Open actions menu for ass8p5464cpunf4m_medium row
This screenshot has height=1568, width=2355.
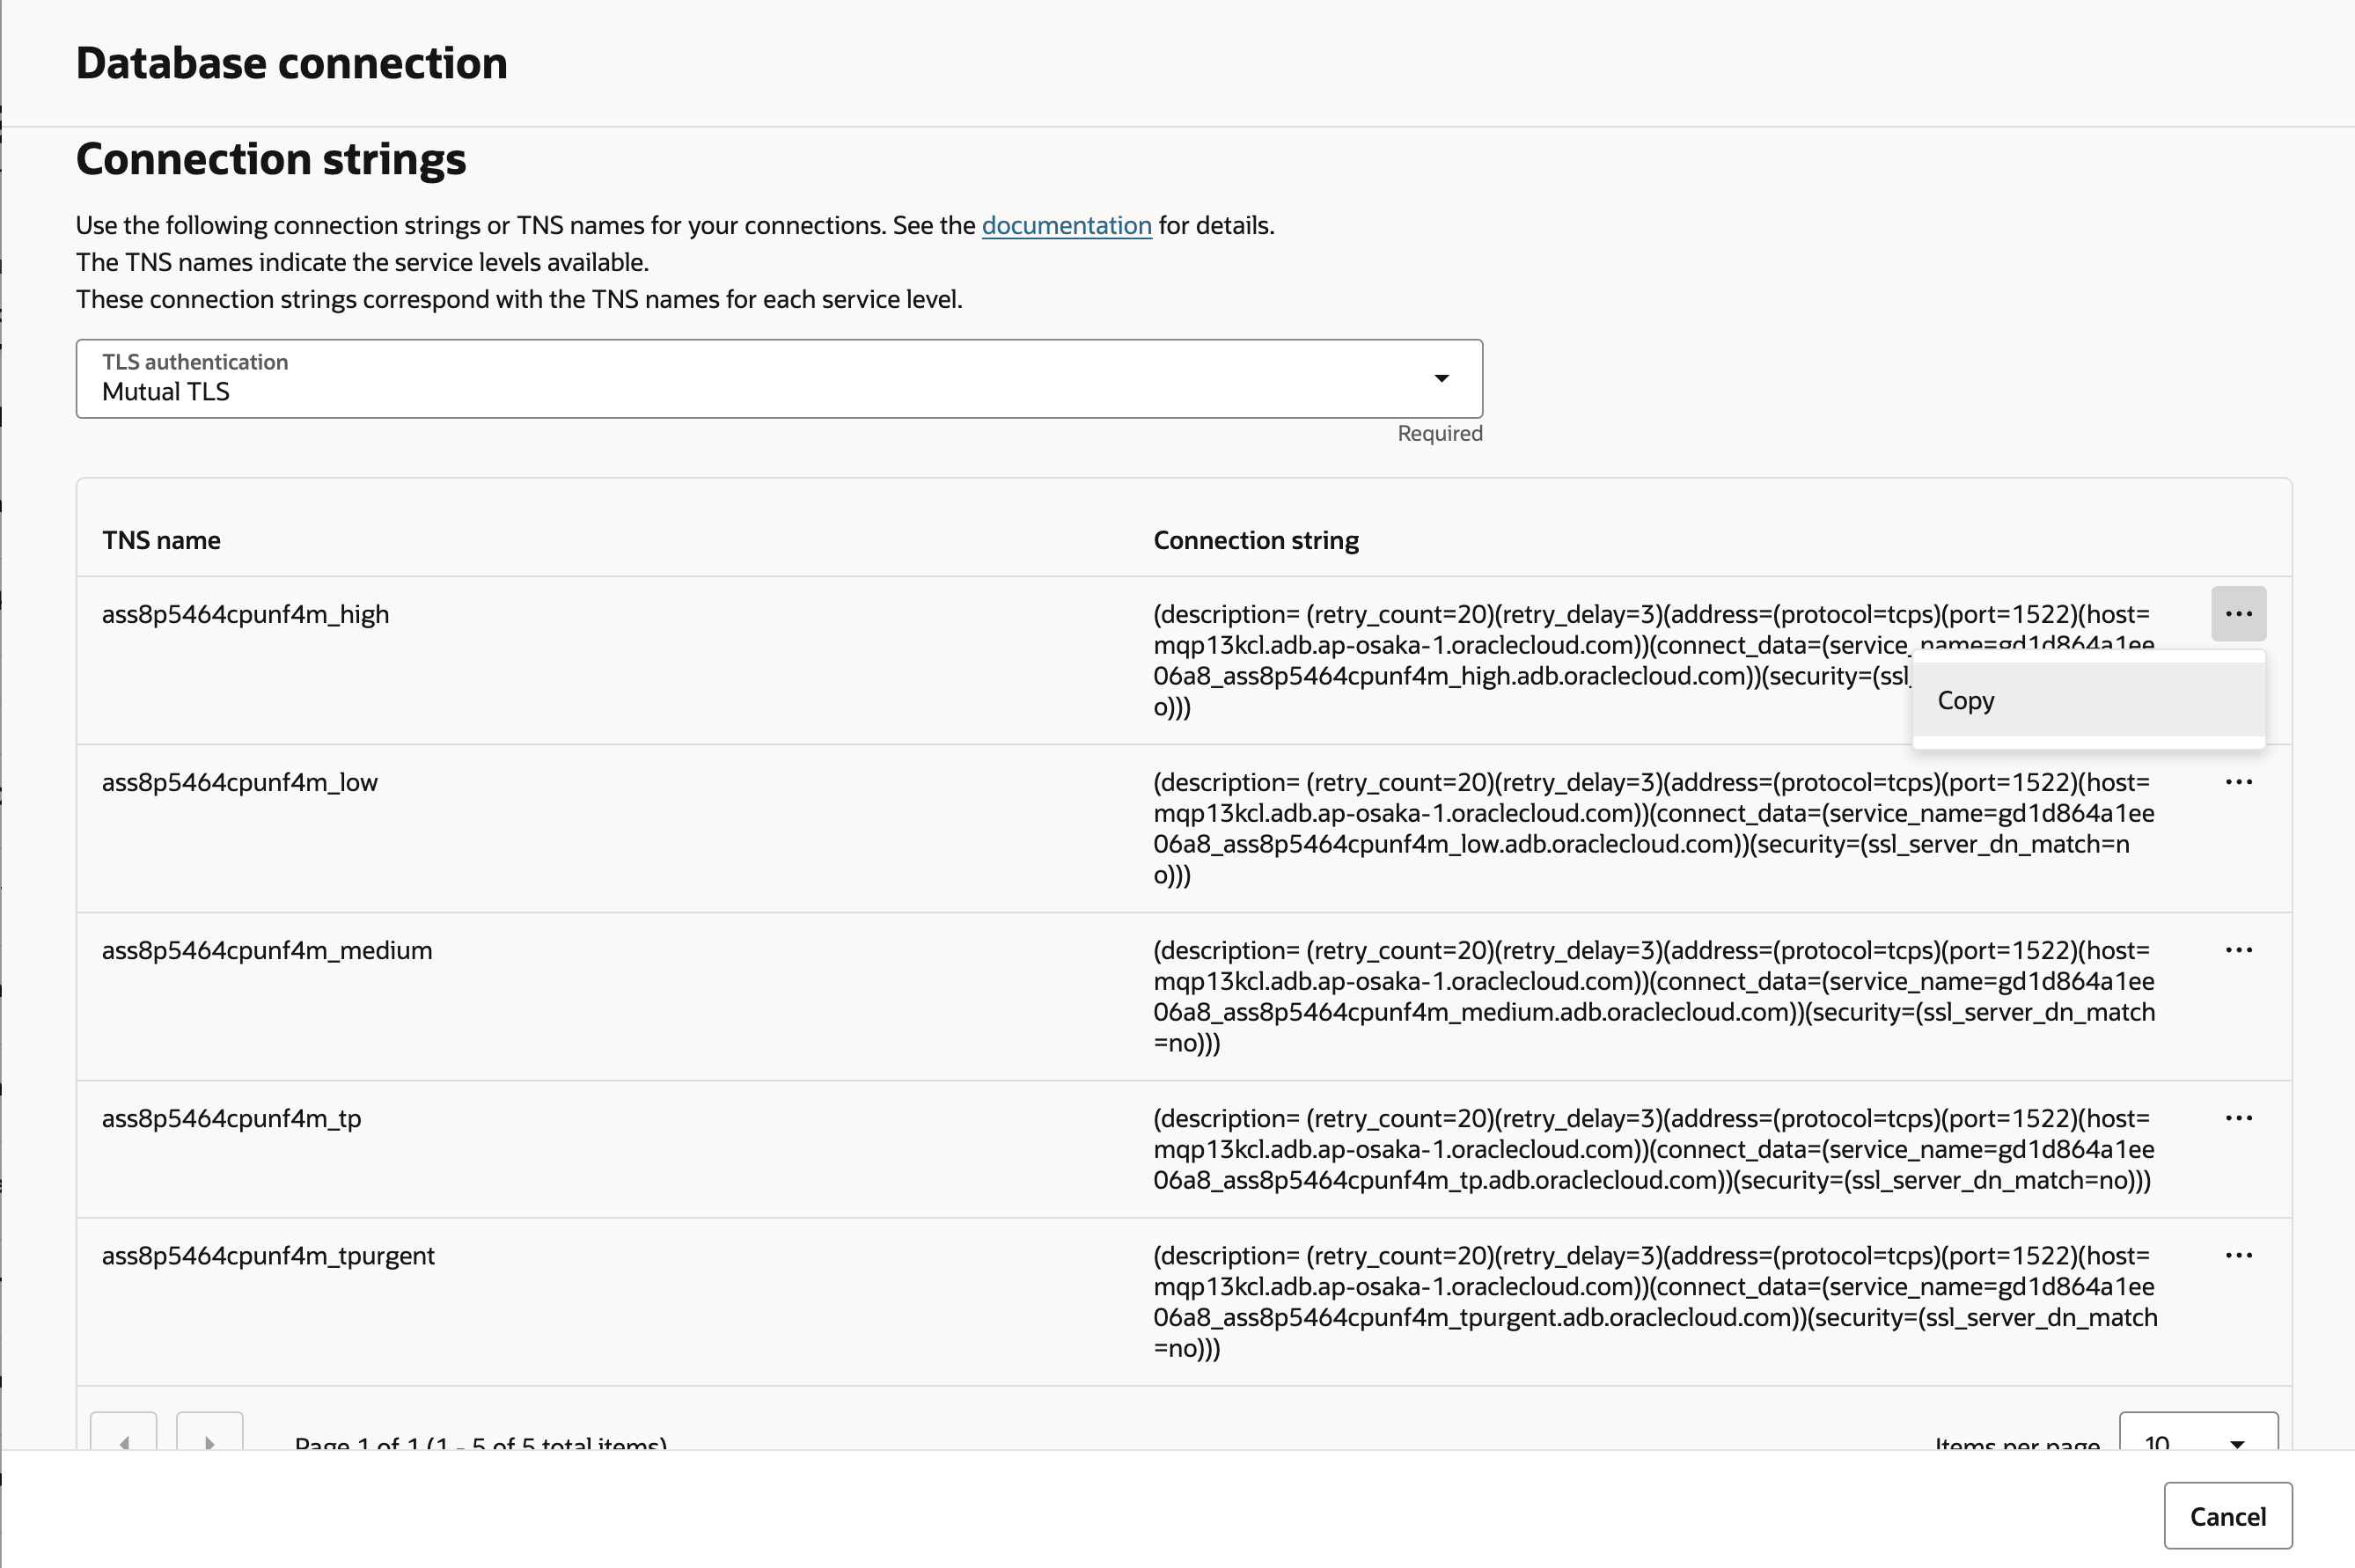(x=2238, y=950)
